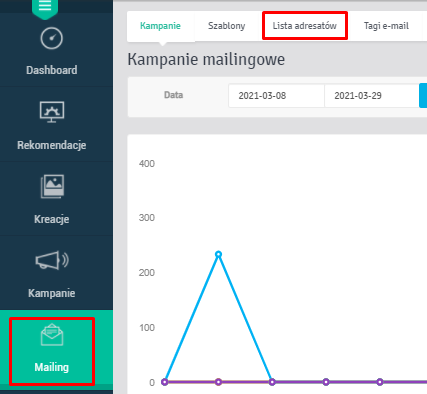Click the first purple data point at zero
The image size is (427, 394).
click(164, 382)
